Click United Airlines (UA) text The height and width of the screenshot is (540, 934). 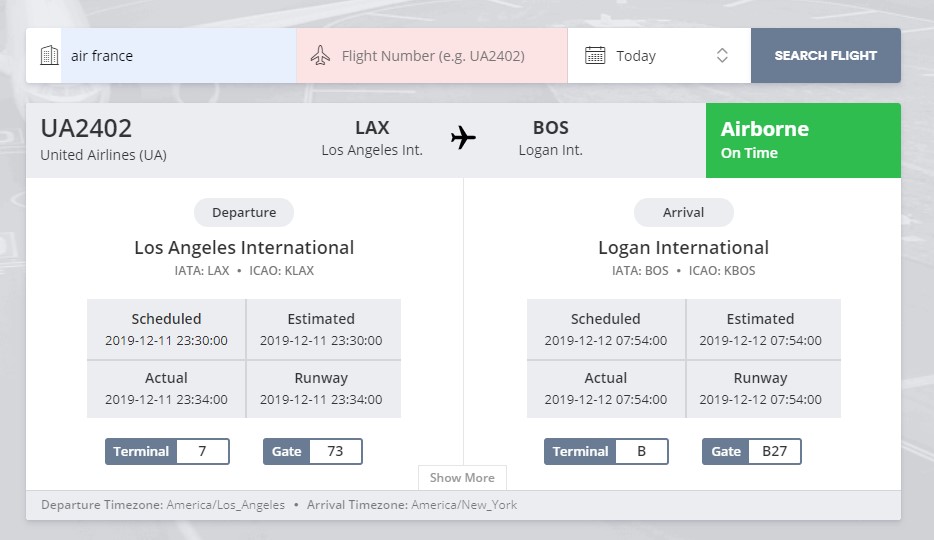pyautogui.click(x=104, y=155)
